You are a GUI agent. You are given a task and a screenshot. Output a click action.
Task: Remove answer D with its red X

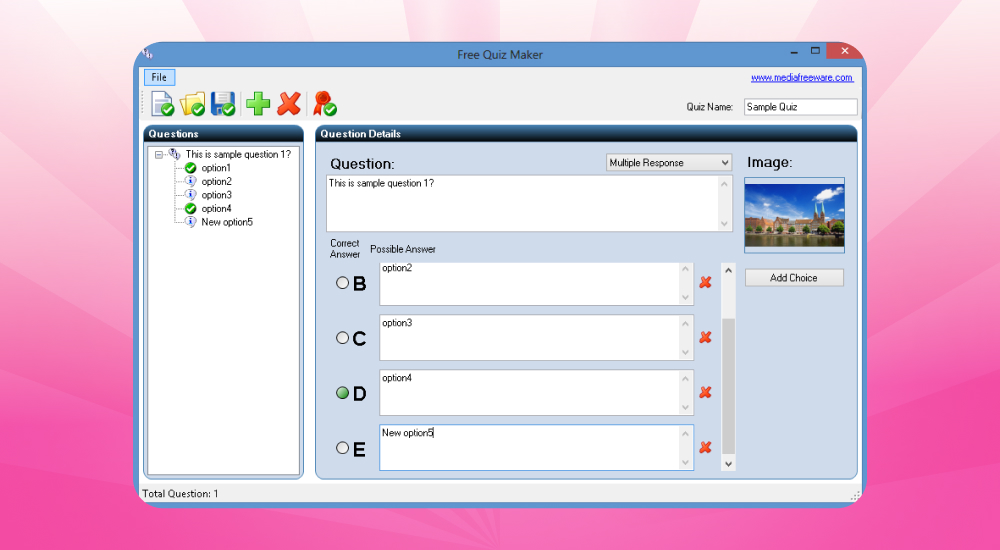pos(705,392)
